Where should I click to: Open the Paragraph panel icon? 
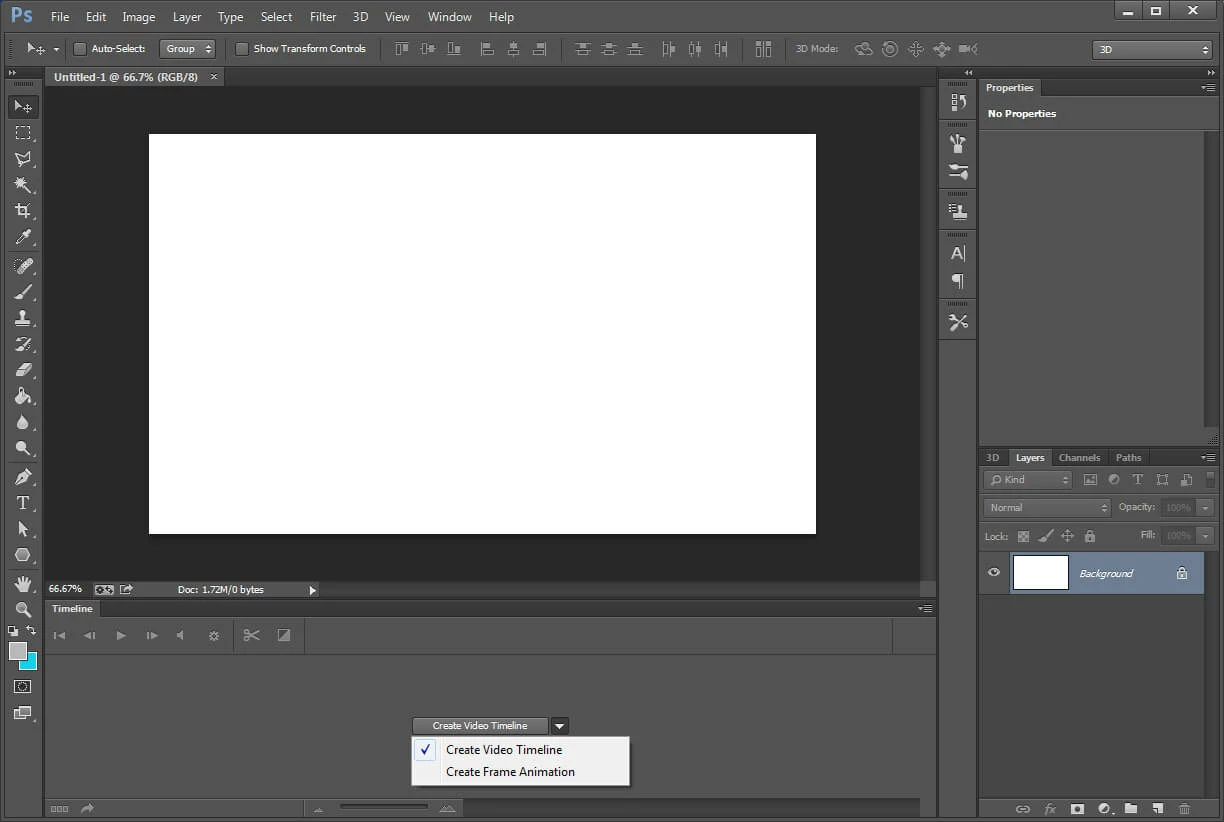[958, 281]
